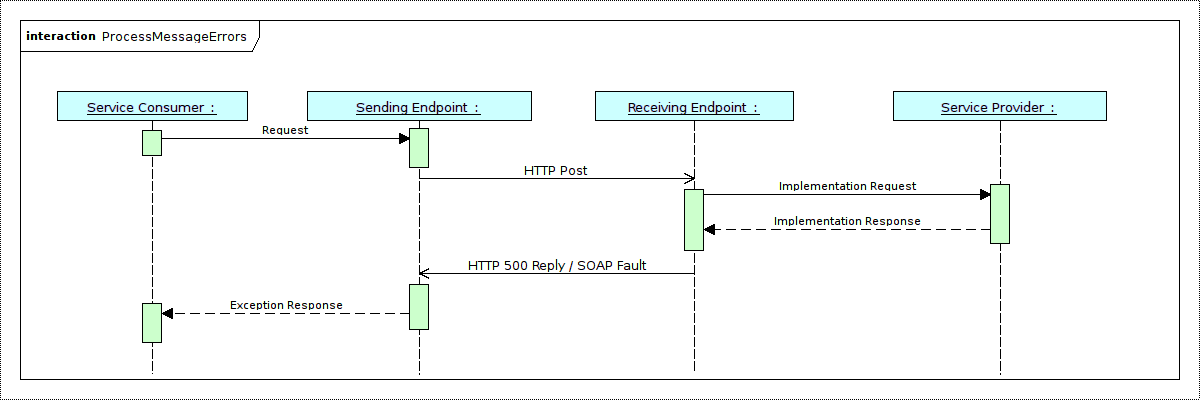This screenshot has width=1201, height=401.
Task: Click Sending Endpoint's upper activation bar
Action: click(419, 148)
